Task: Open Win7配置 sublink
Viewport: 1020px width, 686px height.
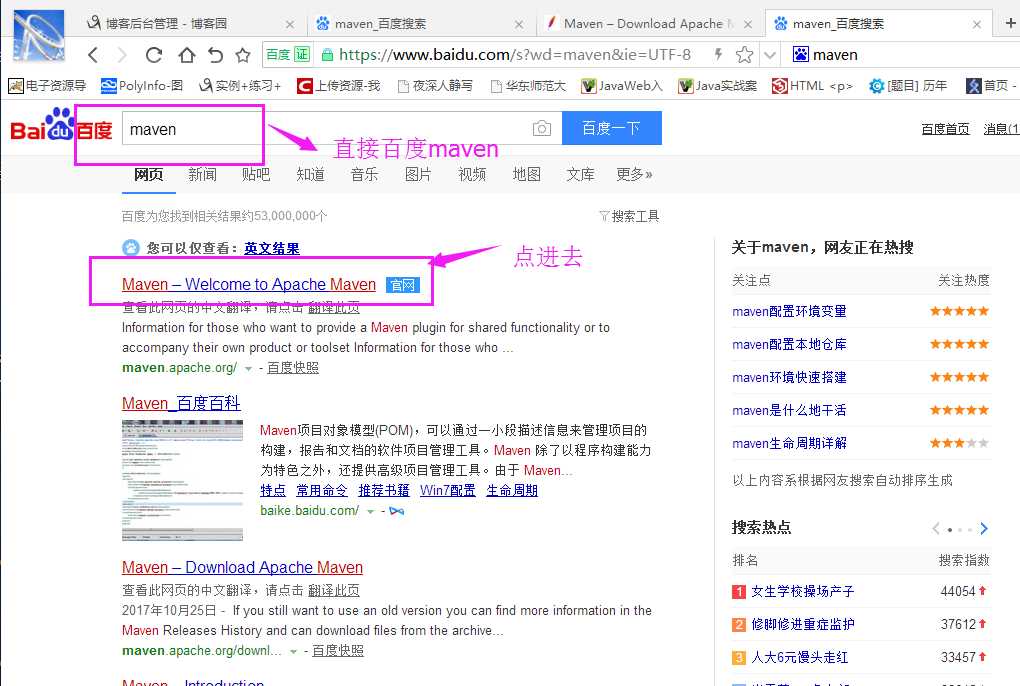Action: pos(448,490)
